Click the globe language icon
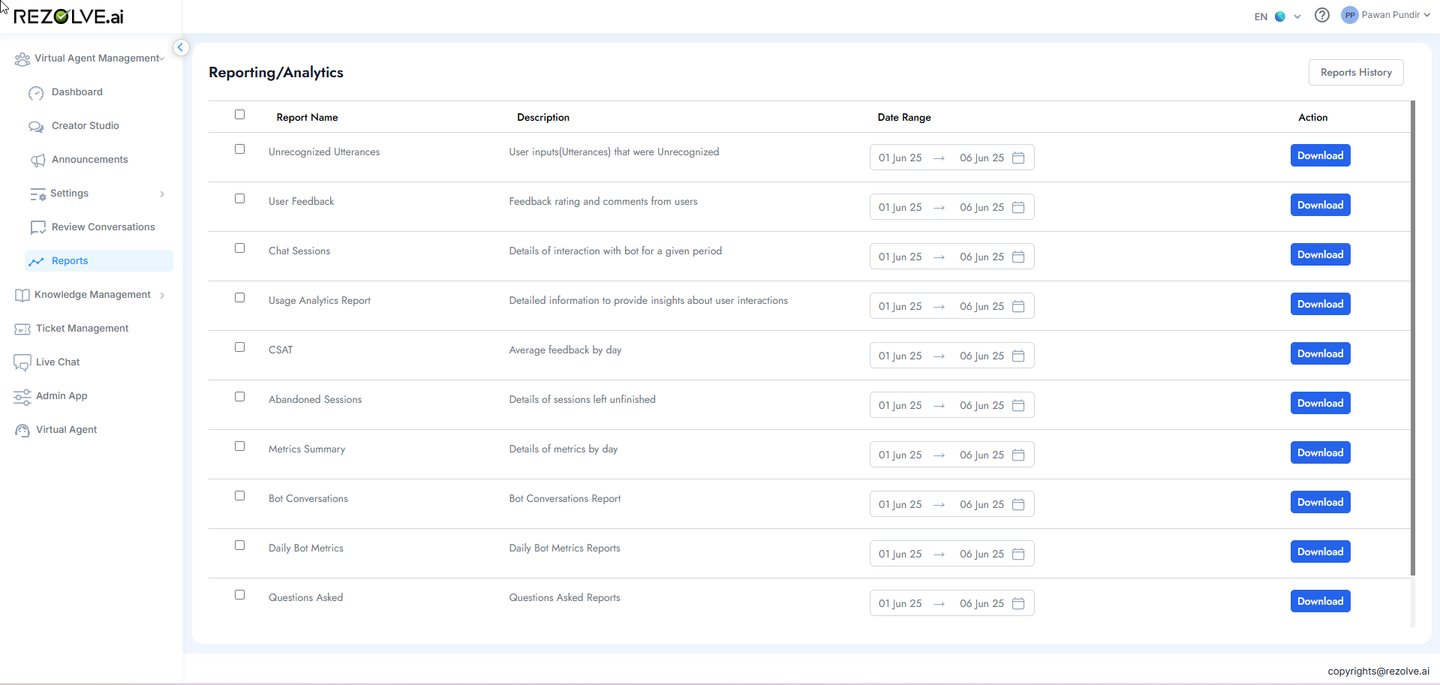 1280,16
